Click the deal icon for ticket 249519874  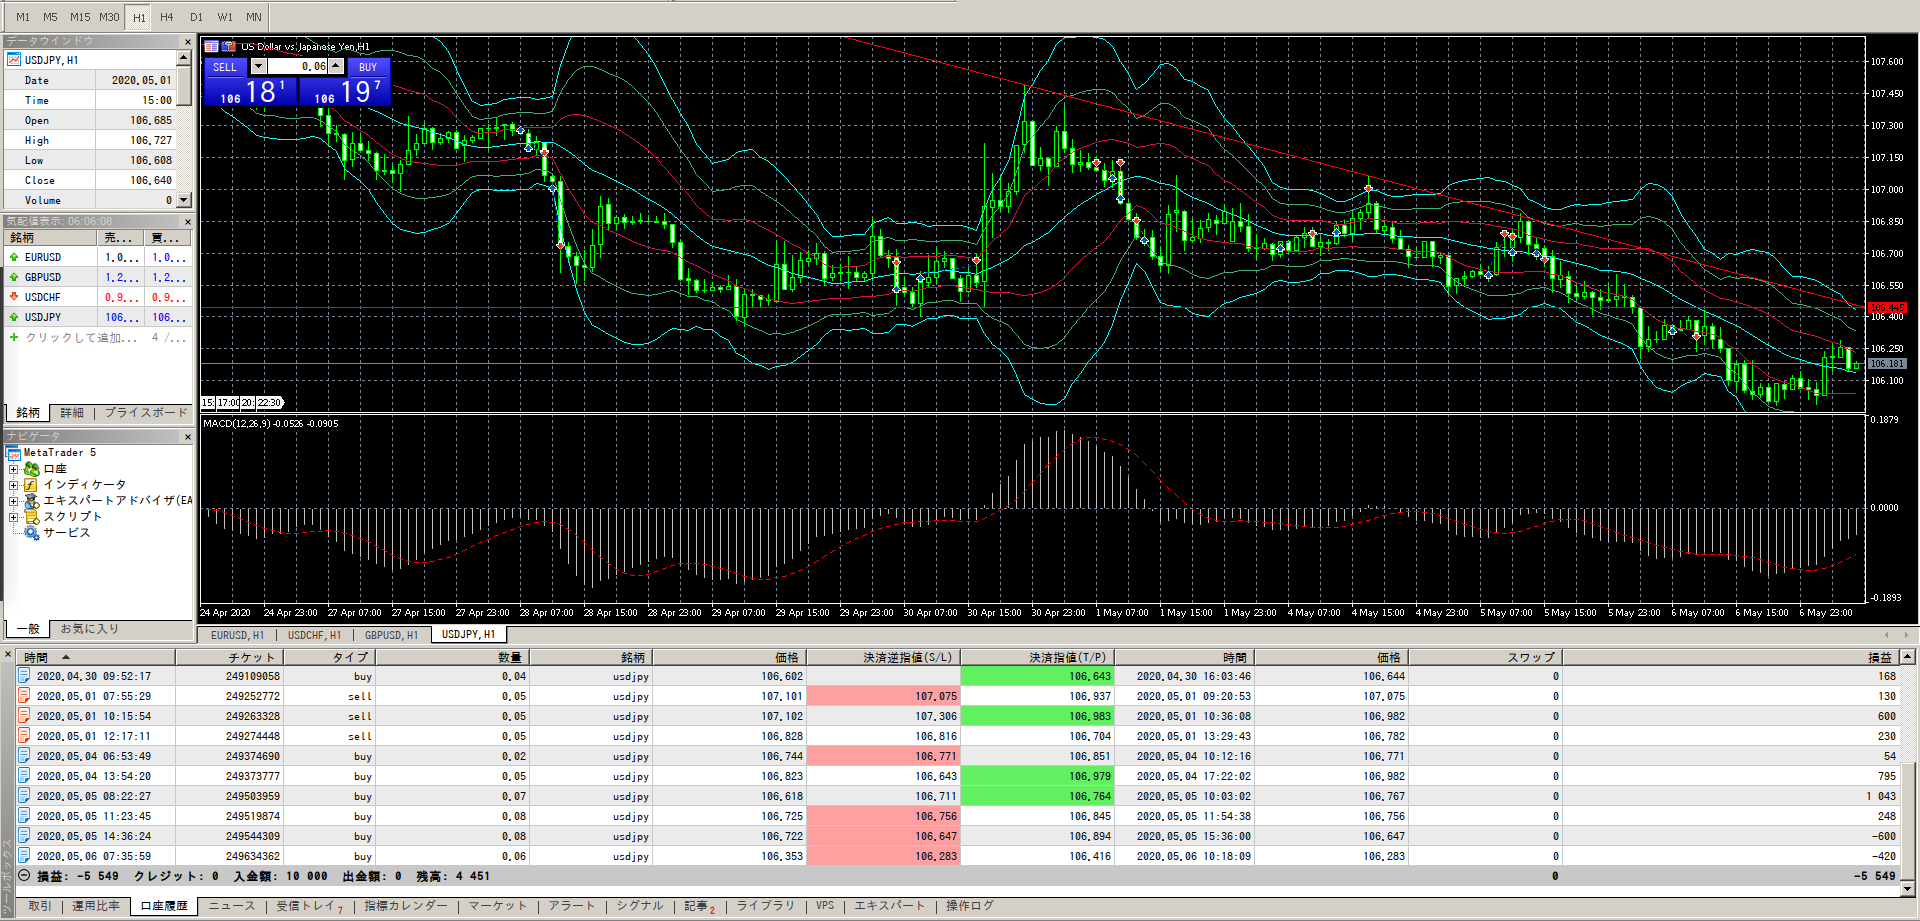coord(24,816)
